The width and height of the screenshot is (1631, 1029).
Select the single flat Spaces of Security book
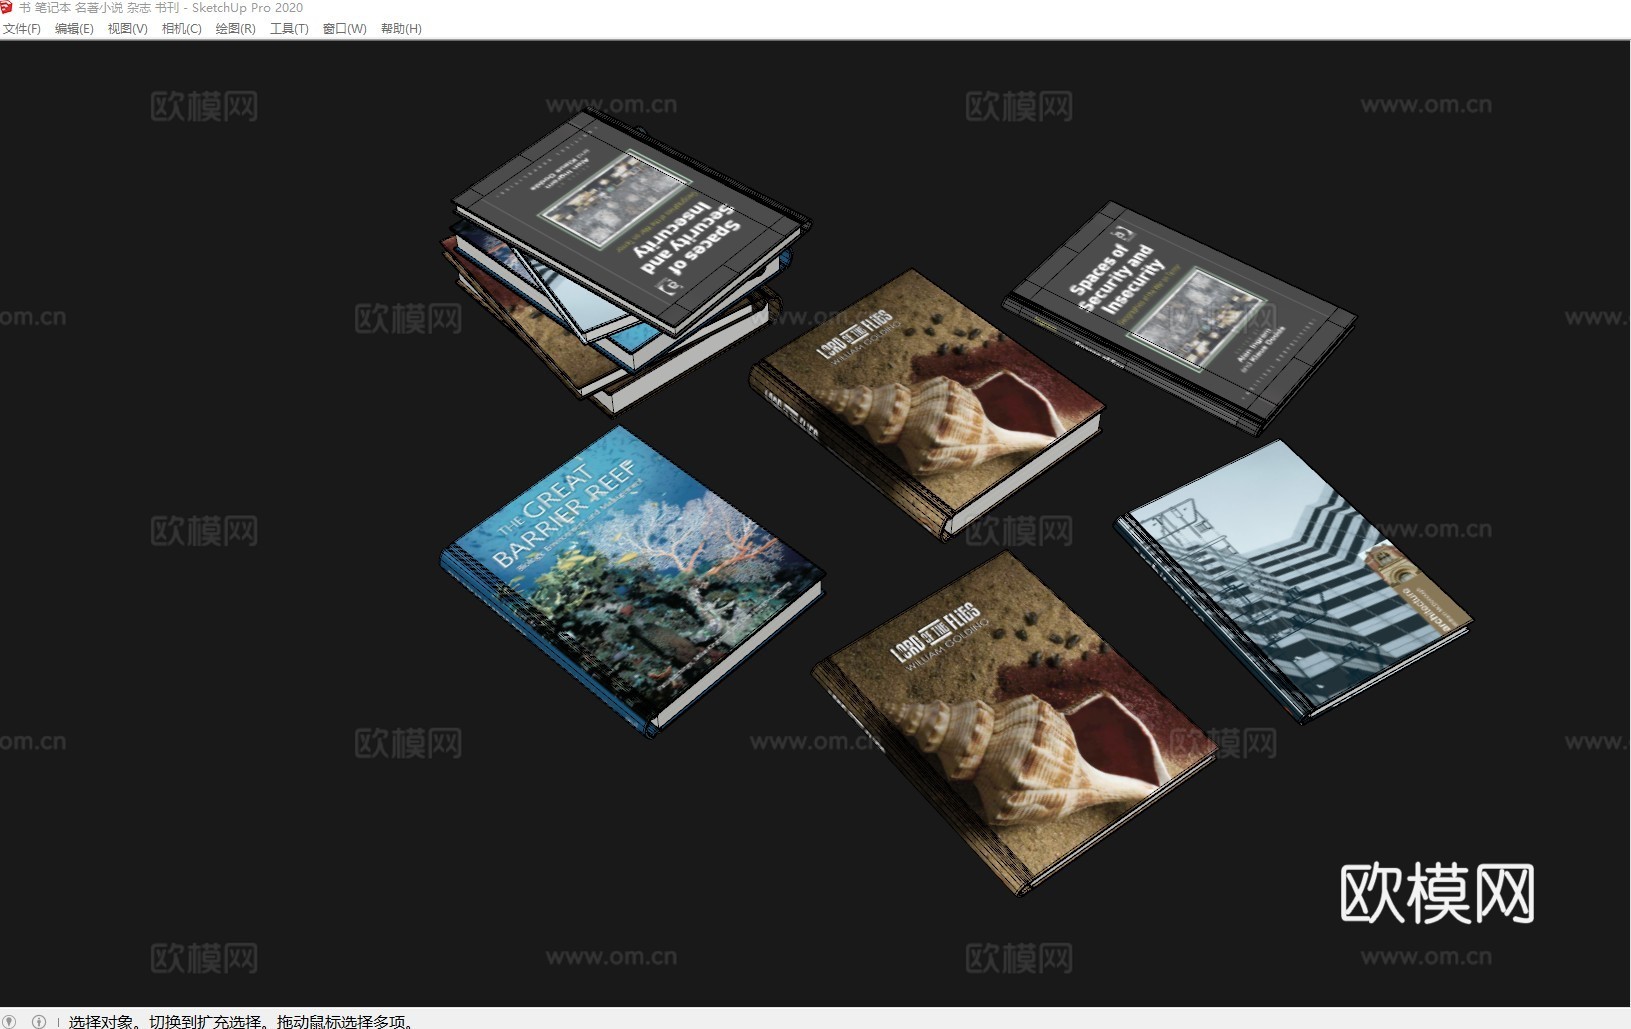click(x=1180, y=318)
